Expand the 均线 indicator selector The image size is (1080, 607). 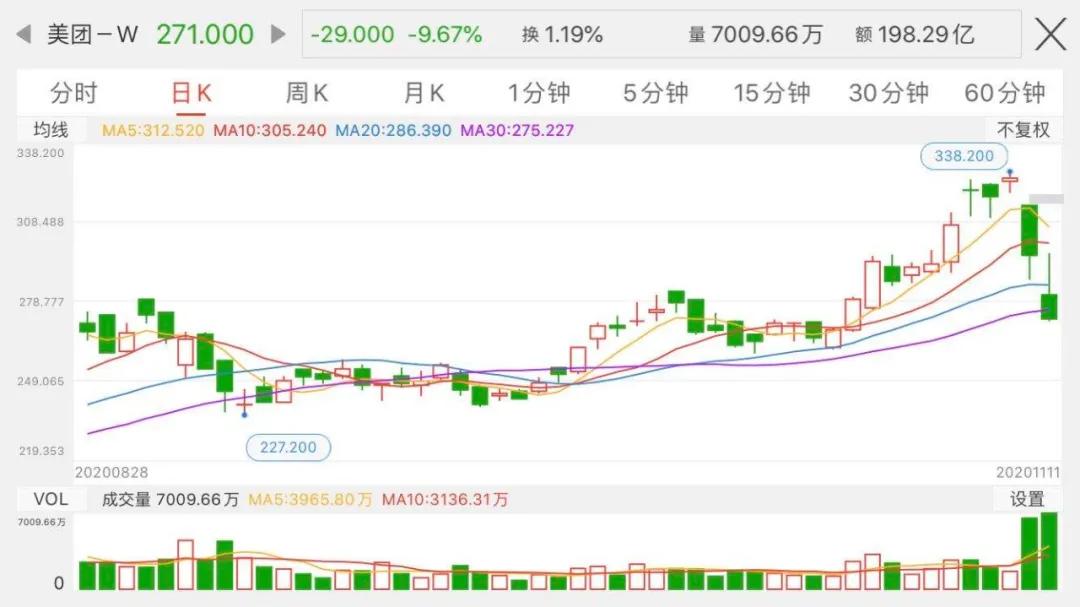pyautogui.click(x=50, y=130)
